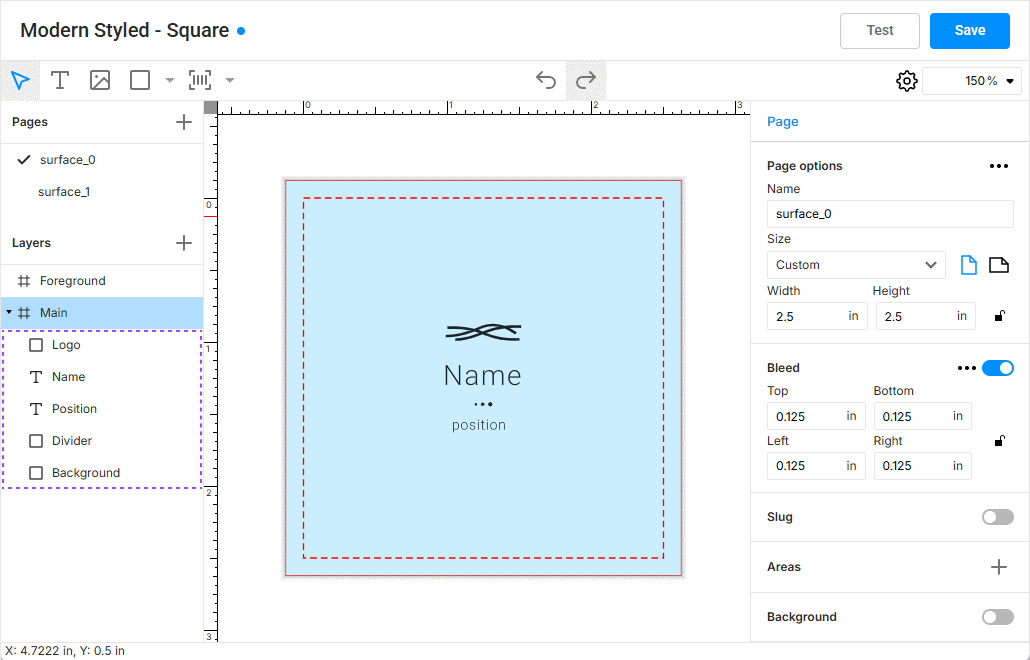Edit the Height value field
Image resolution: width=1030 pixels, height=660 pixels.
(926, 317)
